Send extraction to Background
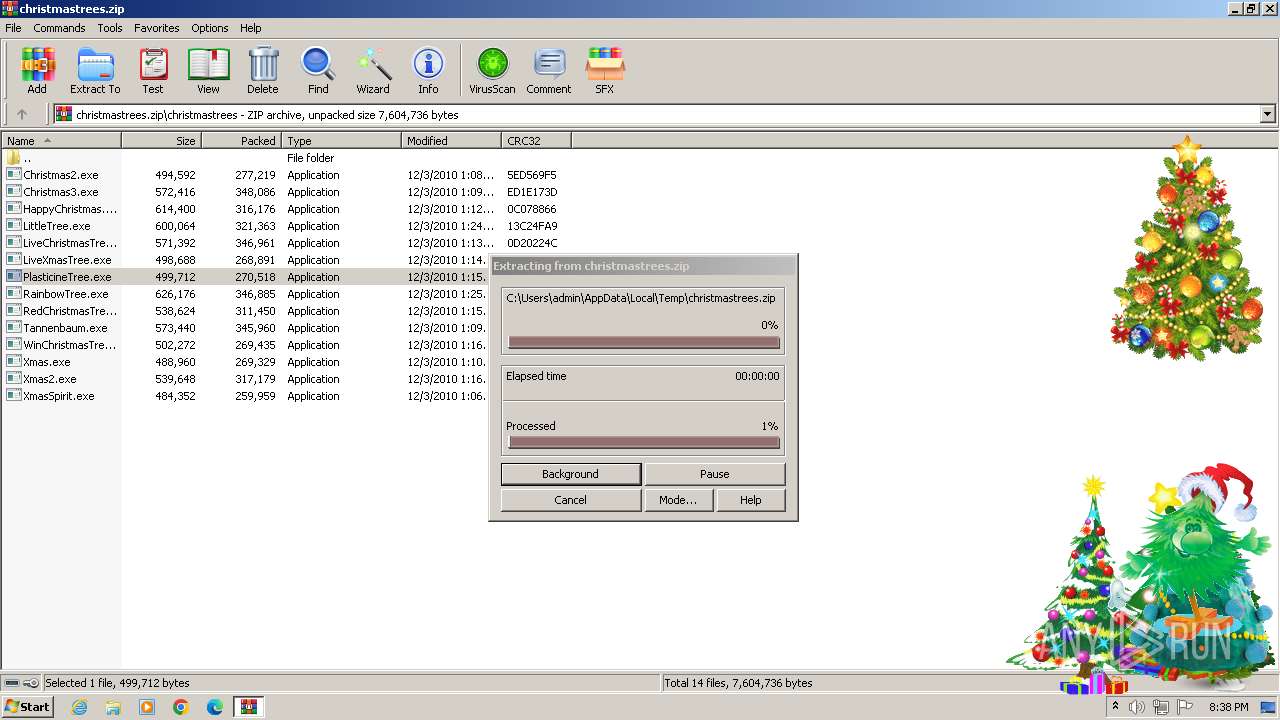The image size is (1280, 720). point(571,474)
